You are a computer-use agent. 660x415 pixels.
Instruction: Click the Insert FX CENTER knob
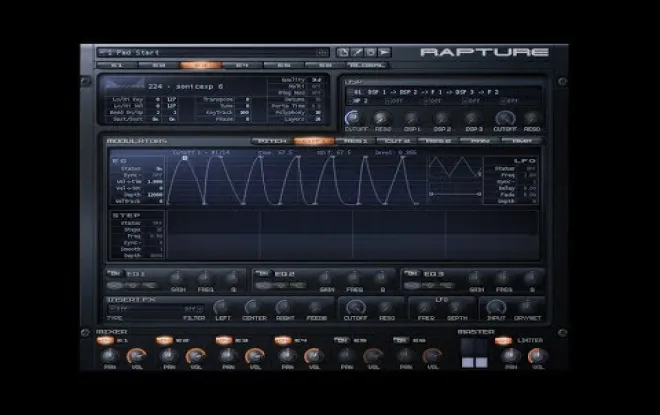coord(253,307)
